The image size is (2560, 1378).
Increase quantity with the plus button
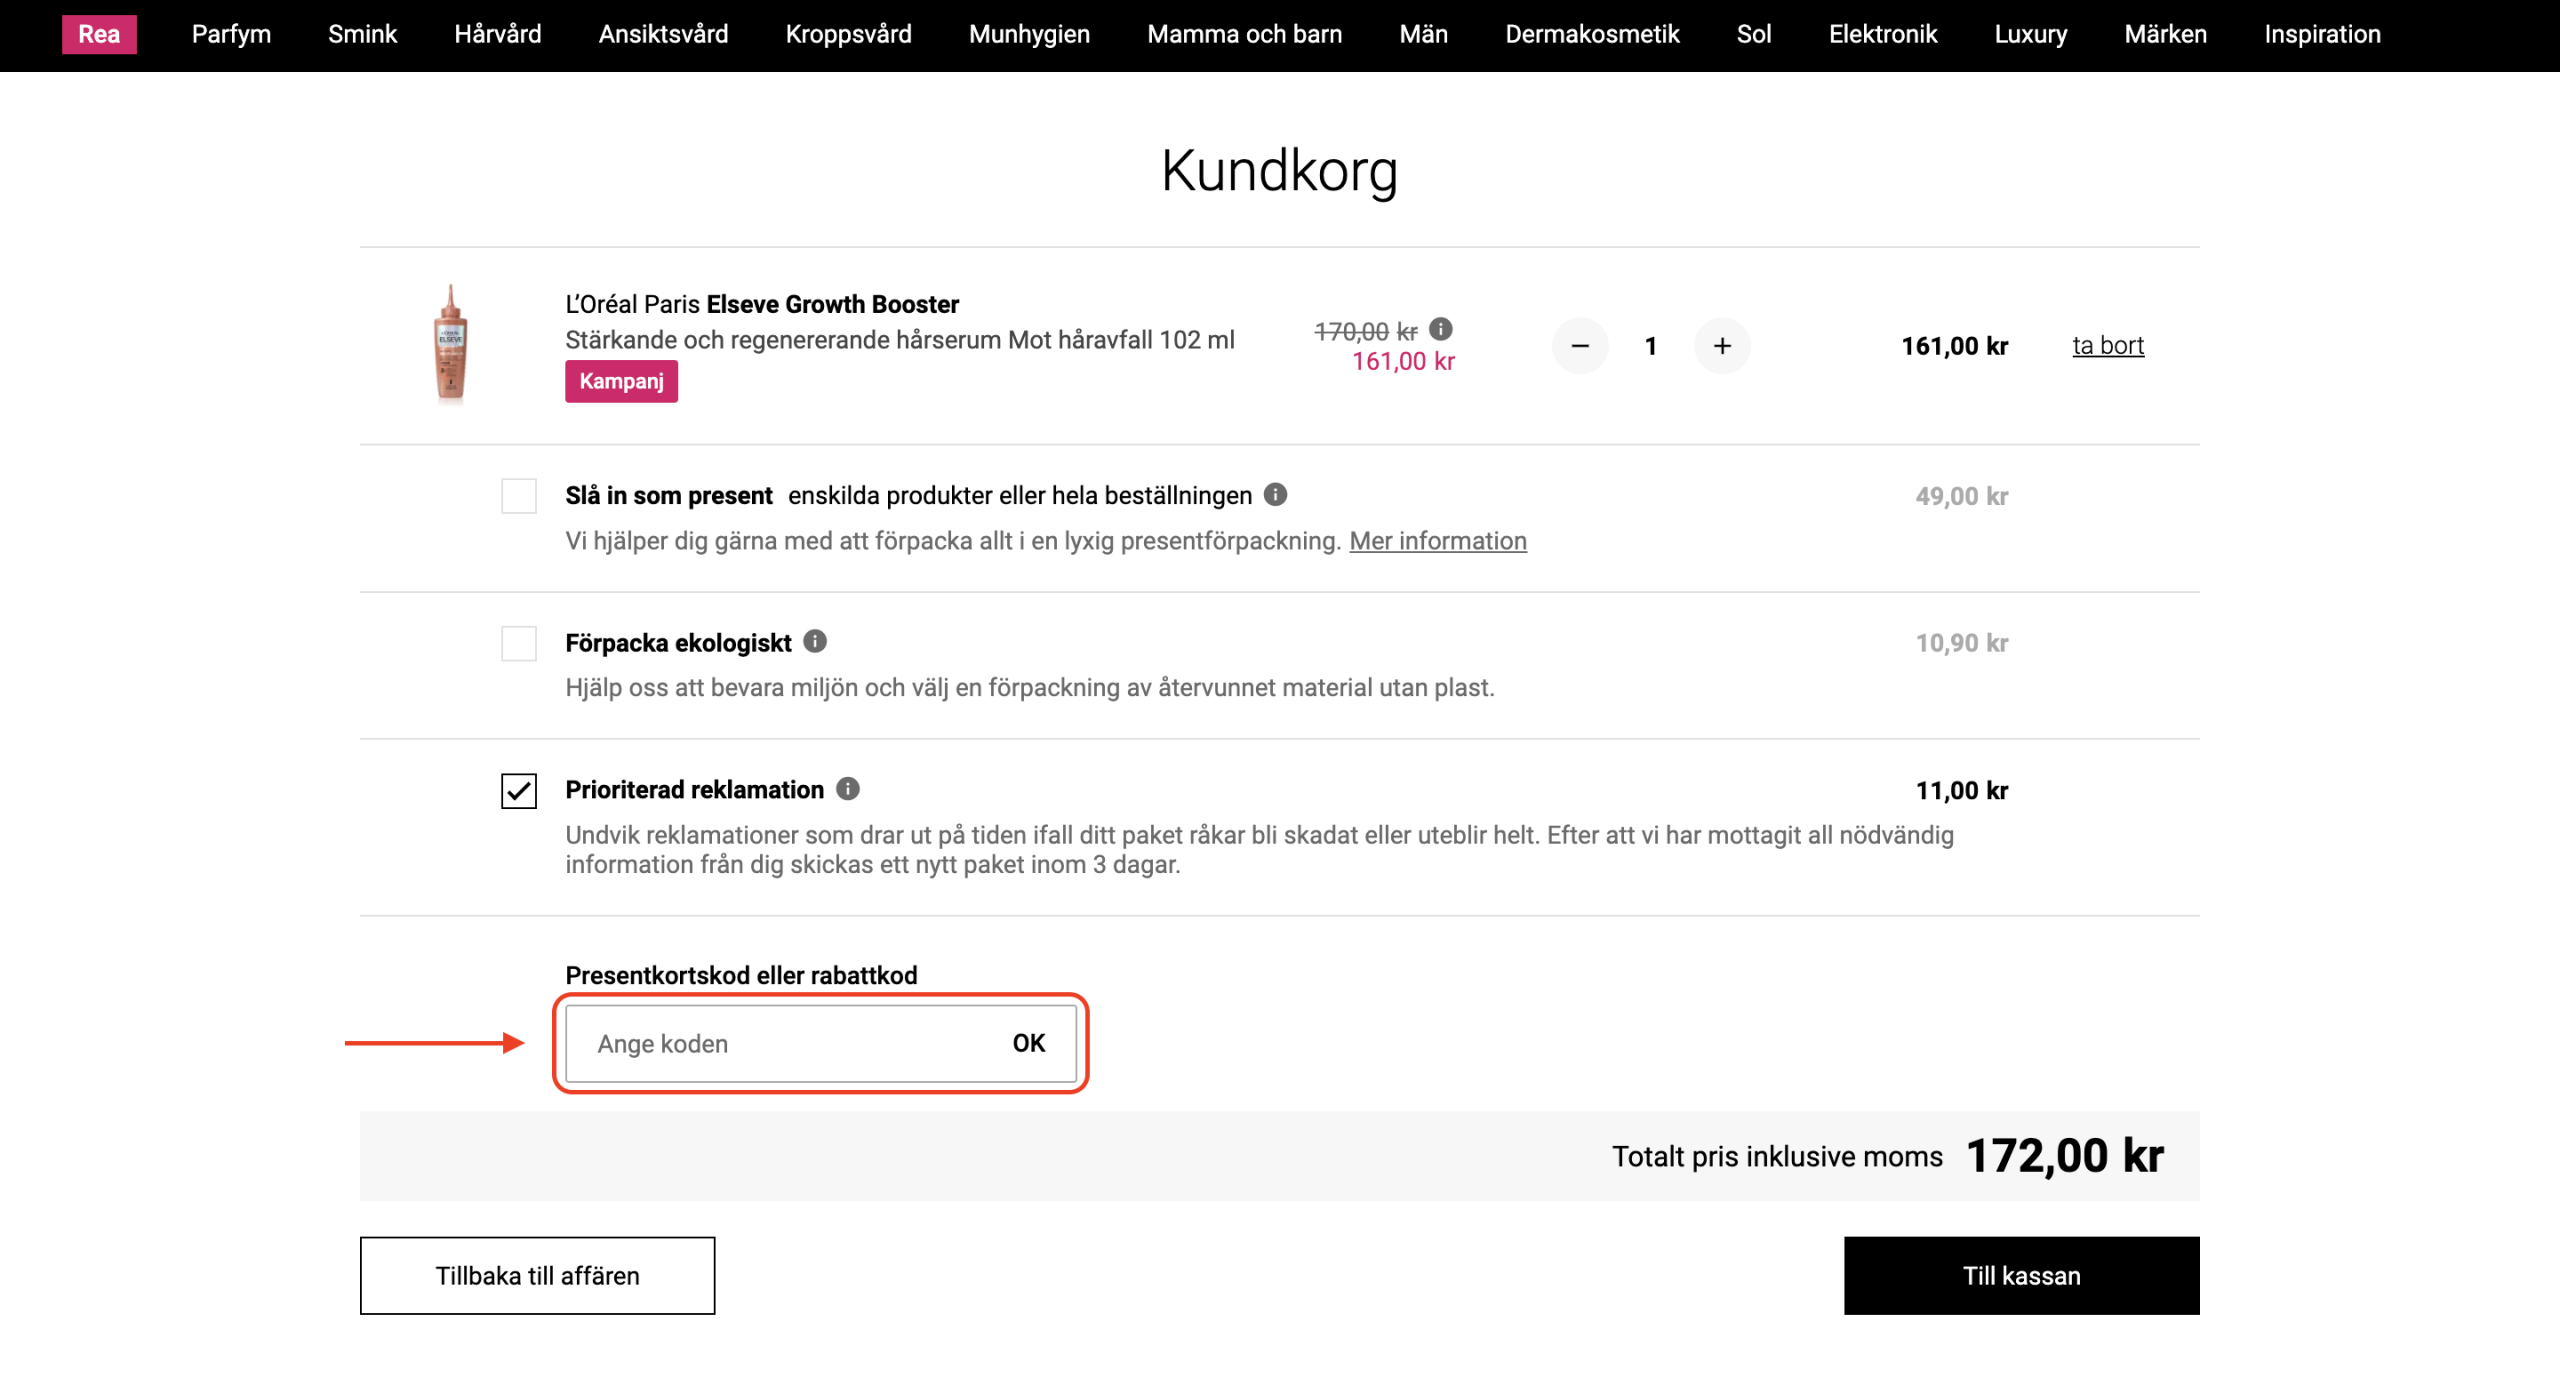(x=1722, y=346)
